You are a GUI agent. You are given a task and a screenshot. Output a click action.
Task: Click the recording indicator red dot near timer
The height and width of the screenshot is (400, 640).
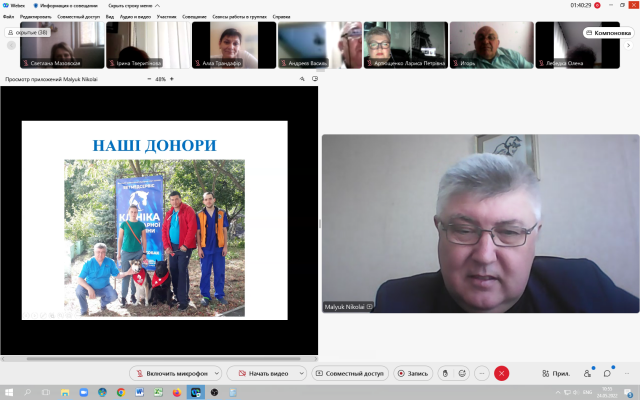point(597,5)
